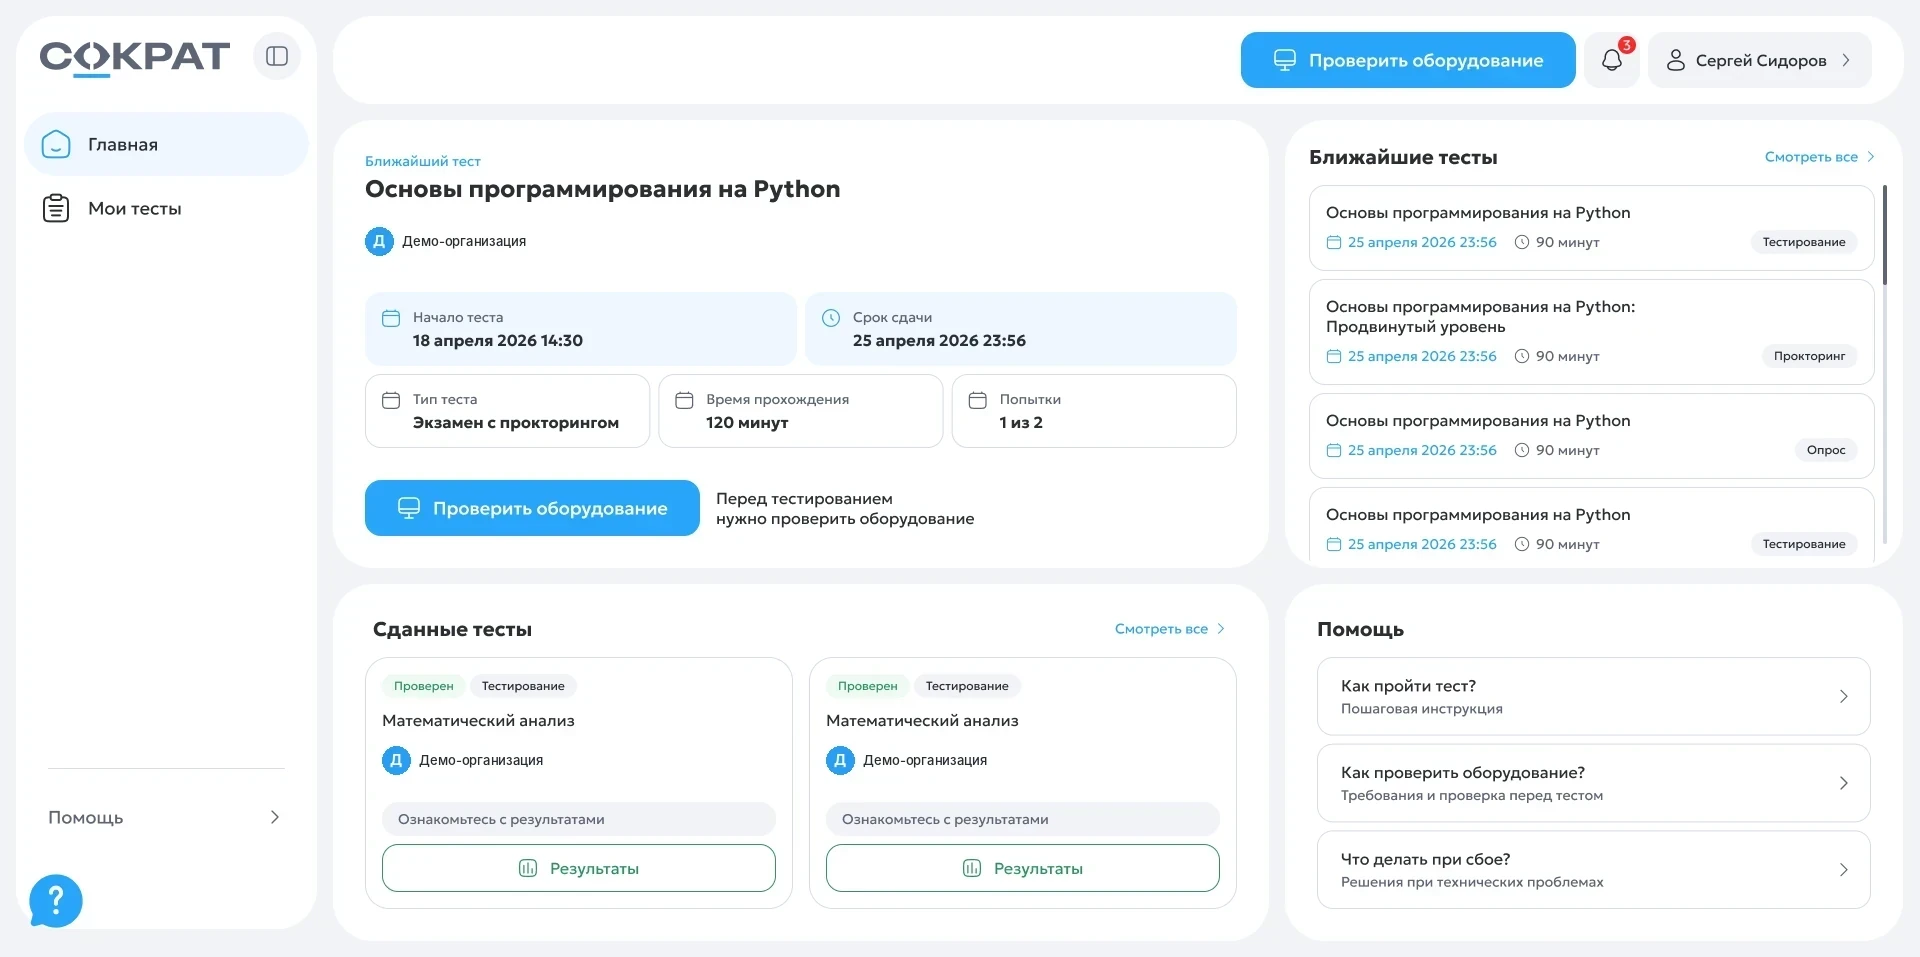The image size is (1920, 957).
Task: Click the СОКРАТ logo
Action: [x=135, y=58]
